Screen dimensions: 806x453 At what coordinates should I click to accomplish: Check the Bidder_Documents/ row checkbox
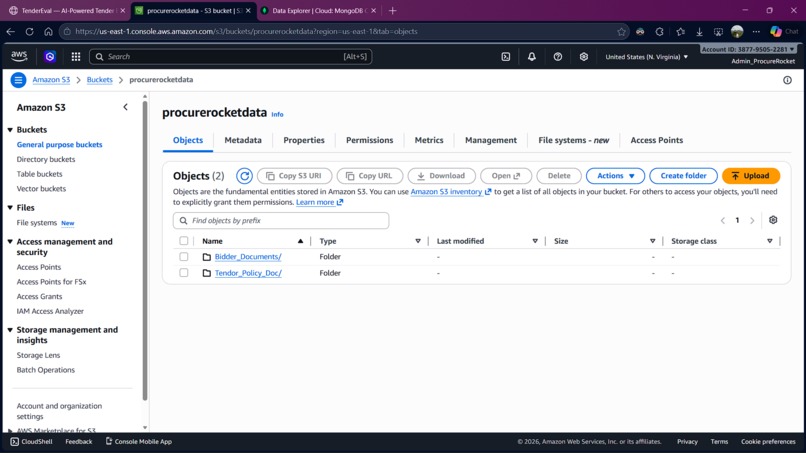[x=184, y=256]
